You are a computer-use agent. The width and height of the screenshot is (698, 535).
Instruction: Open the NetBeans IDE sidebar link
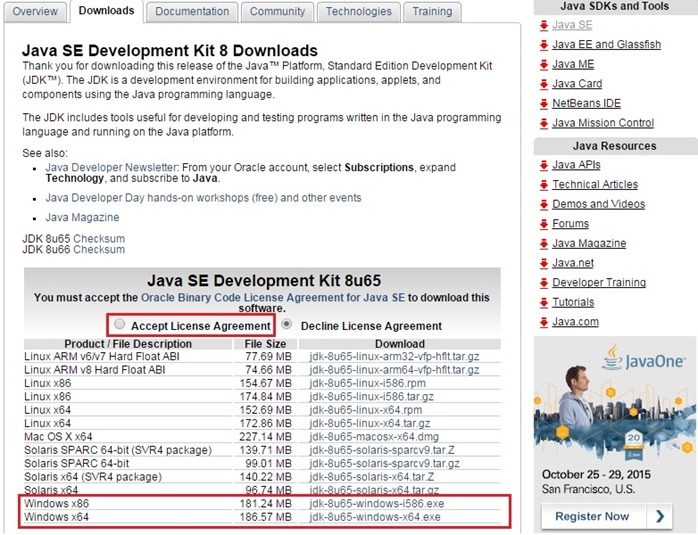586,103
